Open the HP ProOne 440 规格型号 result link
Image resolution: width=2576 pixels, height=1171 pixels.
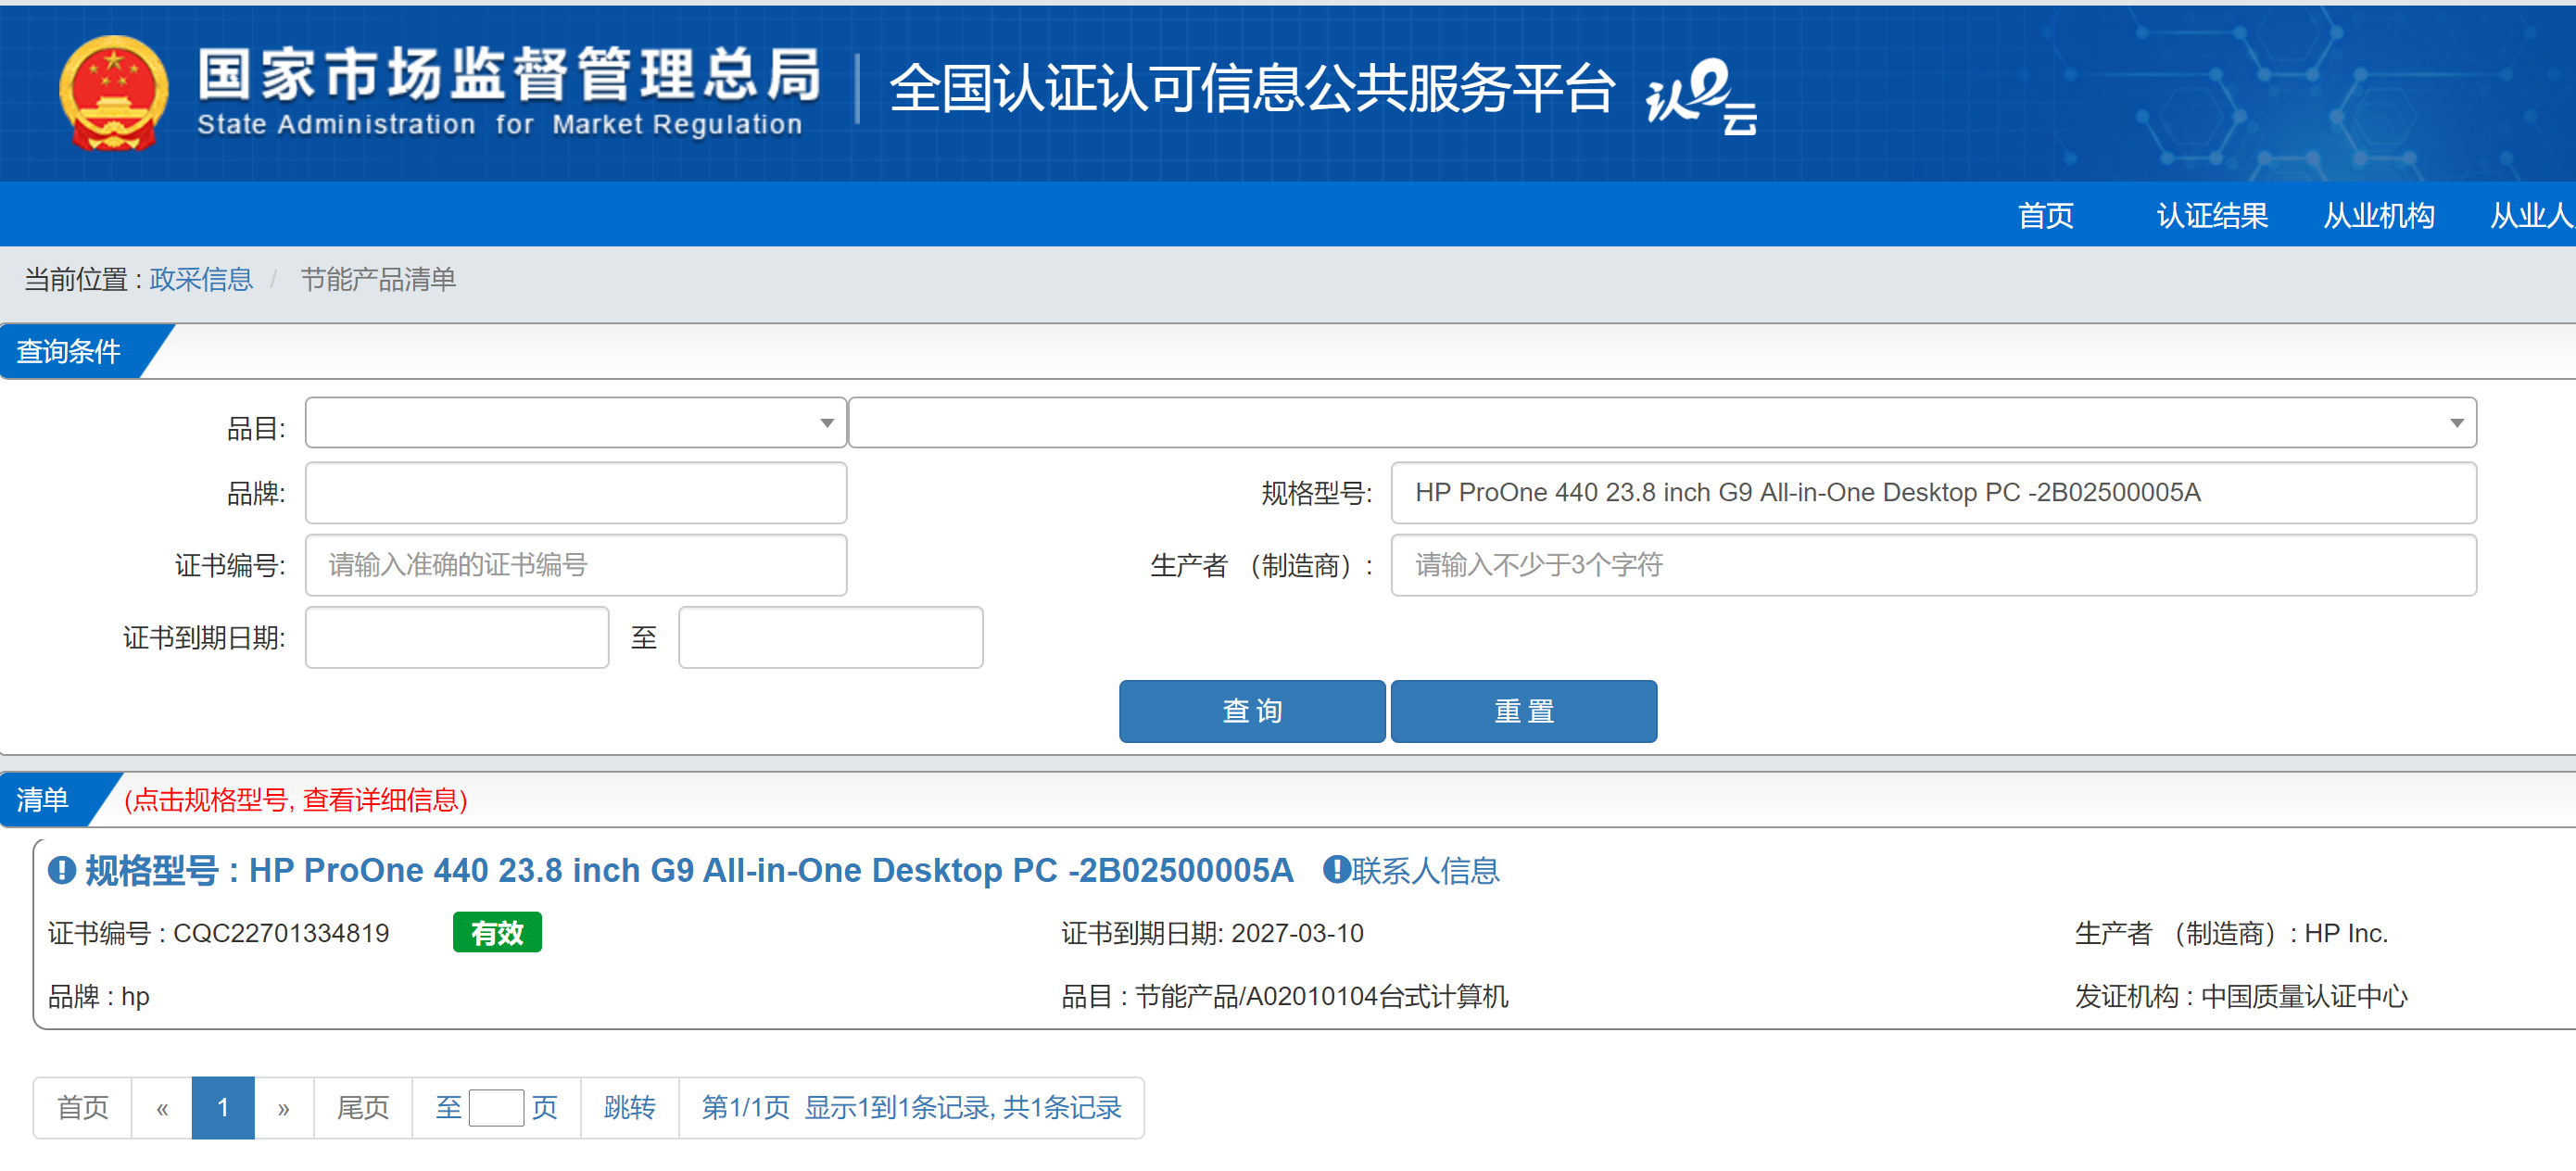[690, 870]
